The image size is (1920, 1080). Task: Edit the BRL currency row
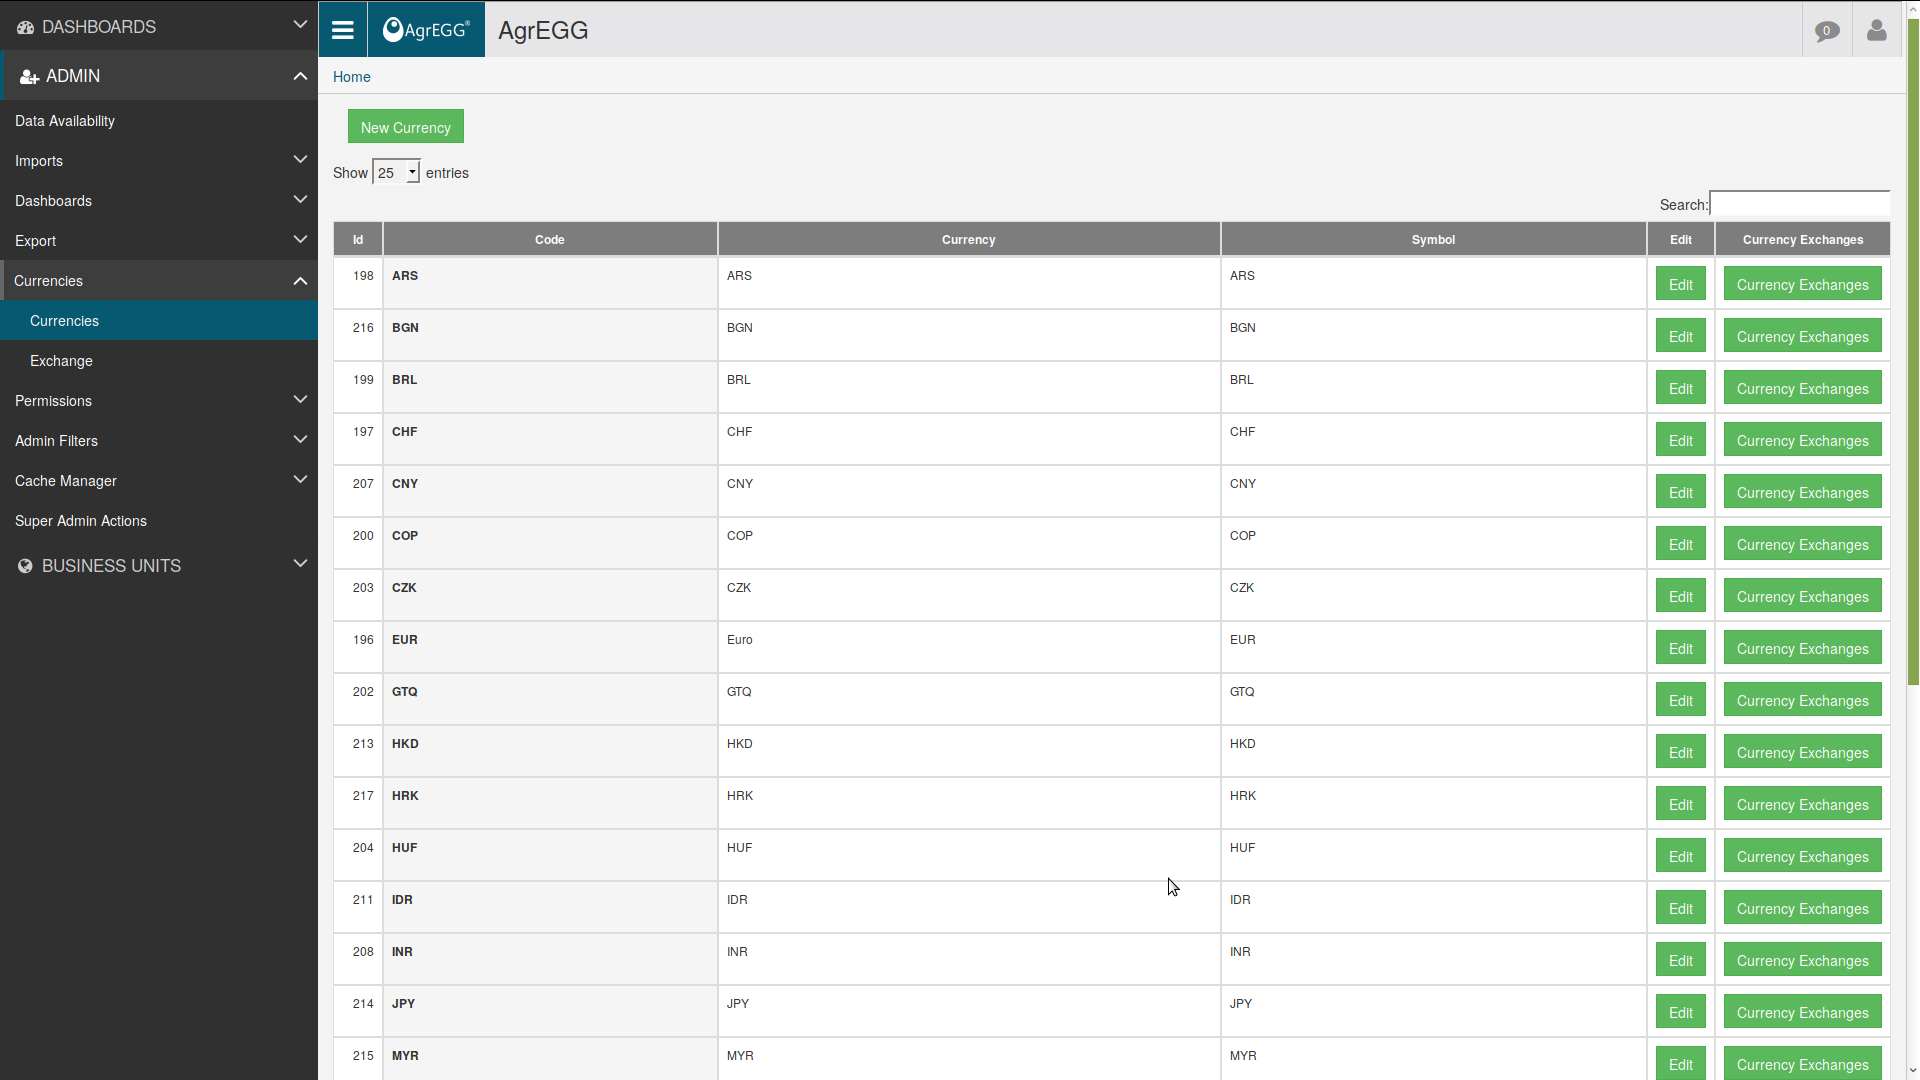click(x=1681, y=388)
